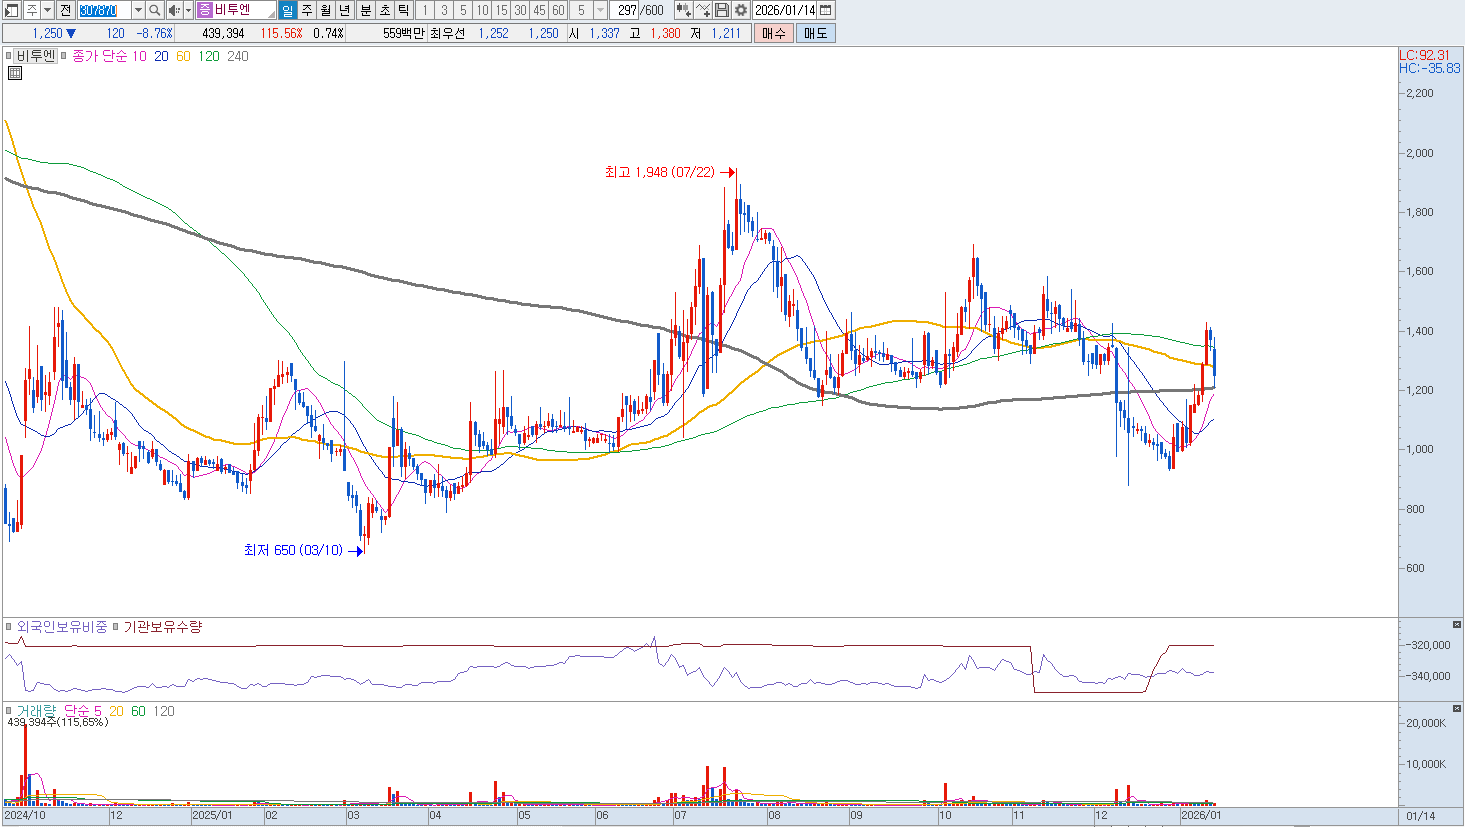Expand the speaker icon dropdown arrow
The width and height of the screenshot is (1465, 827).
click(x=188, y=10)
